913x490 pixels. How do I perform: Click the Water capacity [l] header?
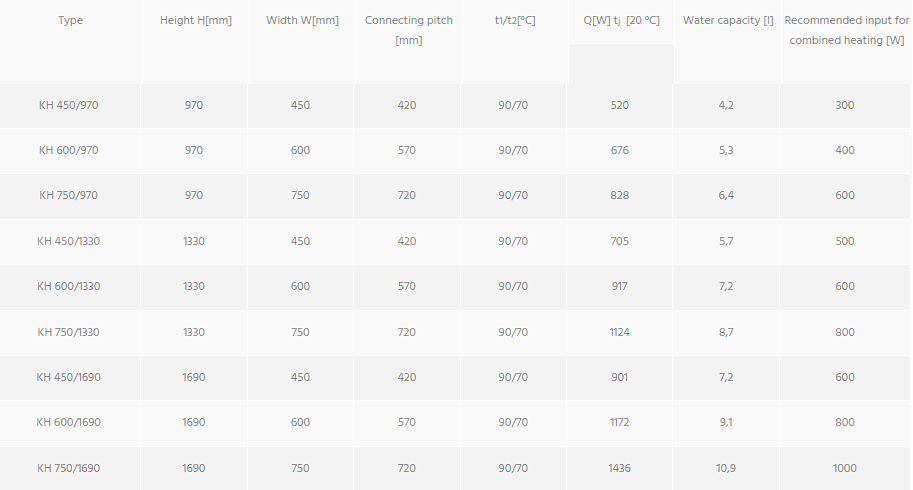click(x=726, y=21)
